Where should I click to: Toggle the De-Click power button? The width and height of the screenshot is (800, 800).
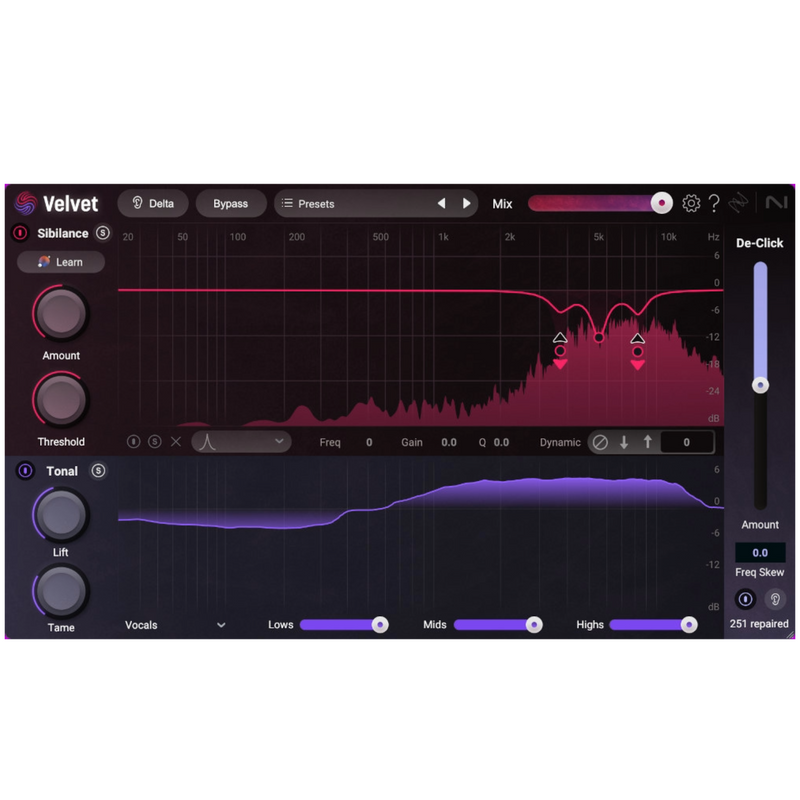745,599
